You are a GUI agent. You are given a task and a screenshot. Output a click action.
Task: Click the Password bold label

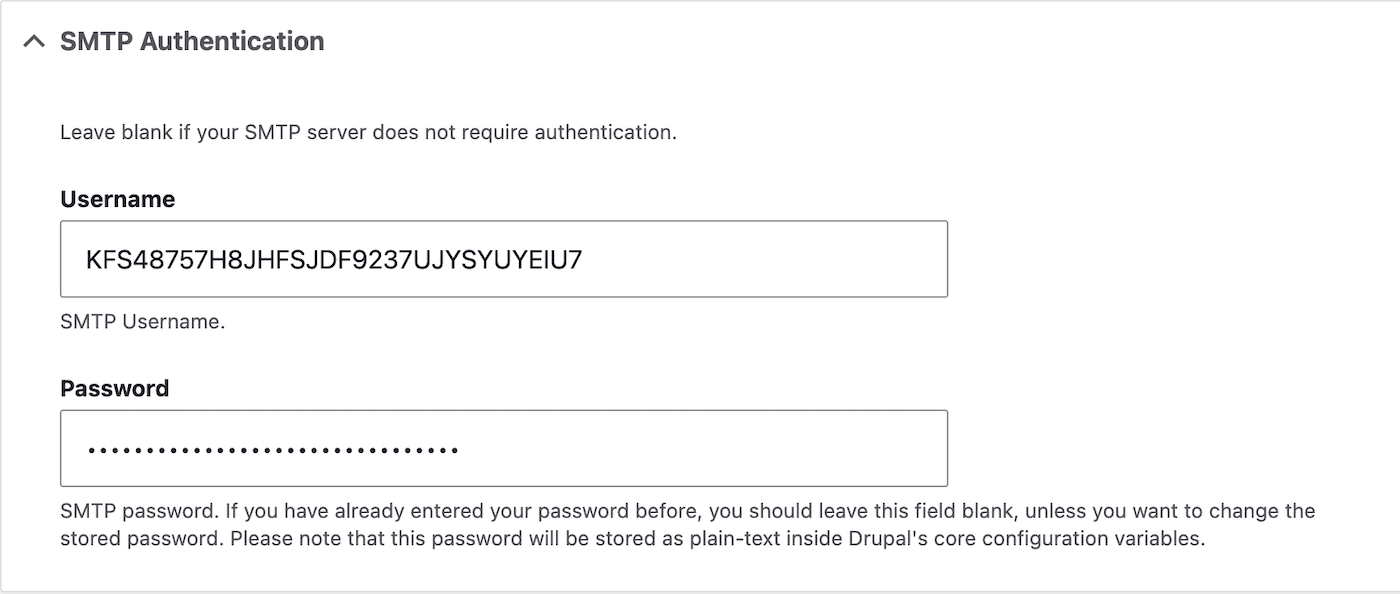115,388
